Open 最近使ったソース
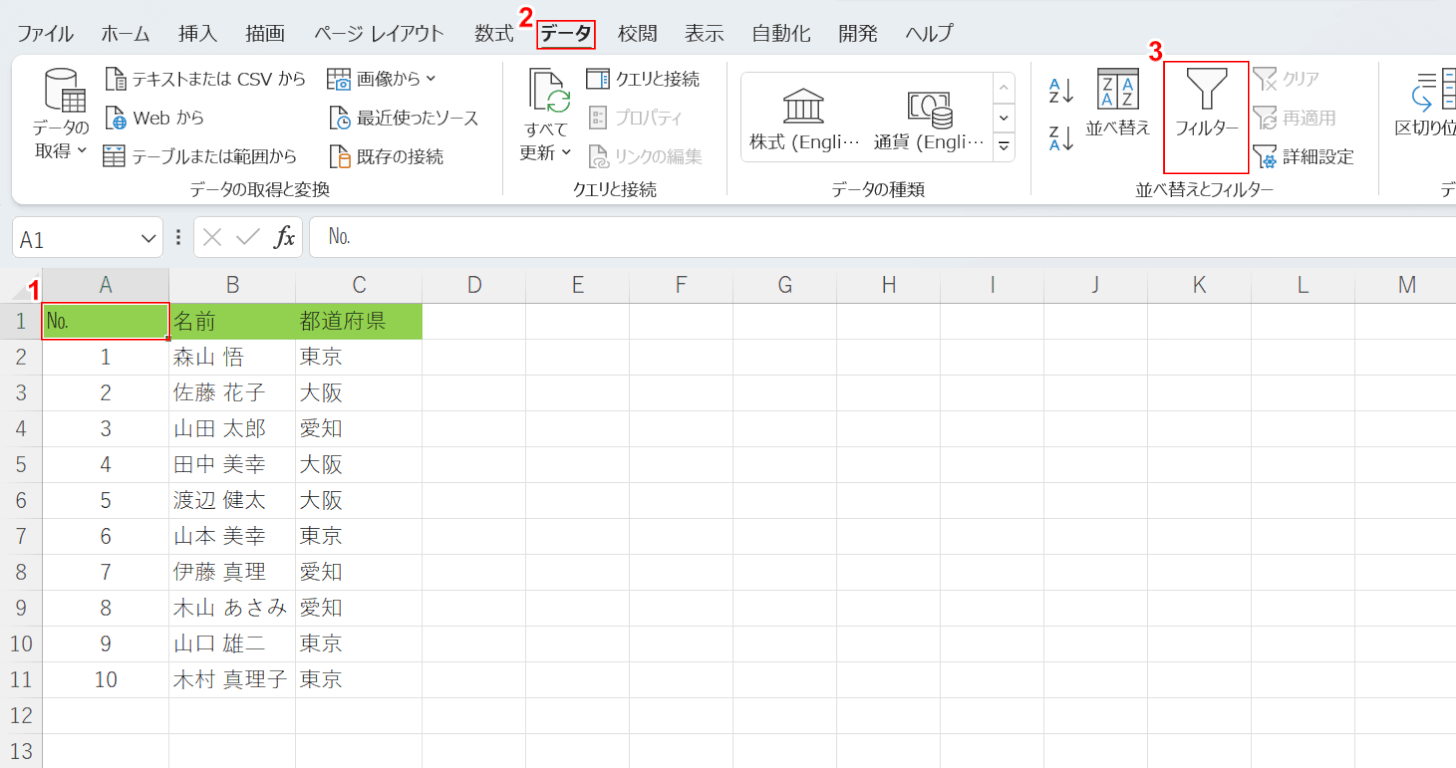The height and width of the screenshot is (768, 1456). [x=404, y=117]
